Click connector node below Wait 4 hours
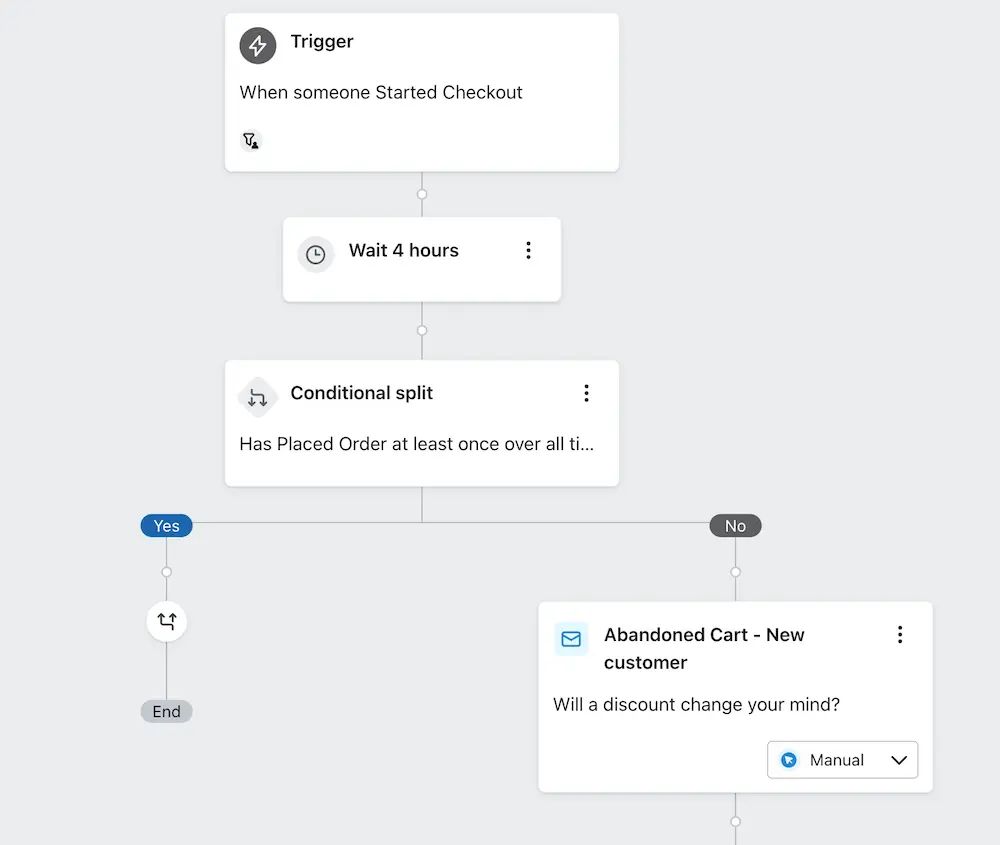 (x=422, y=330)
